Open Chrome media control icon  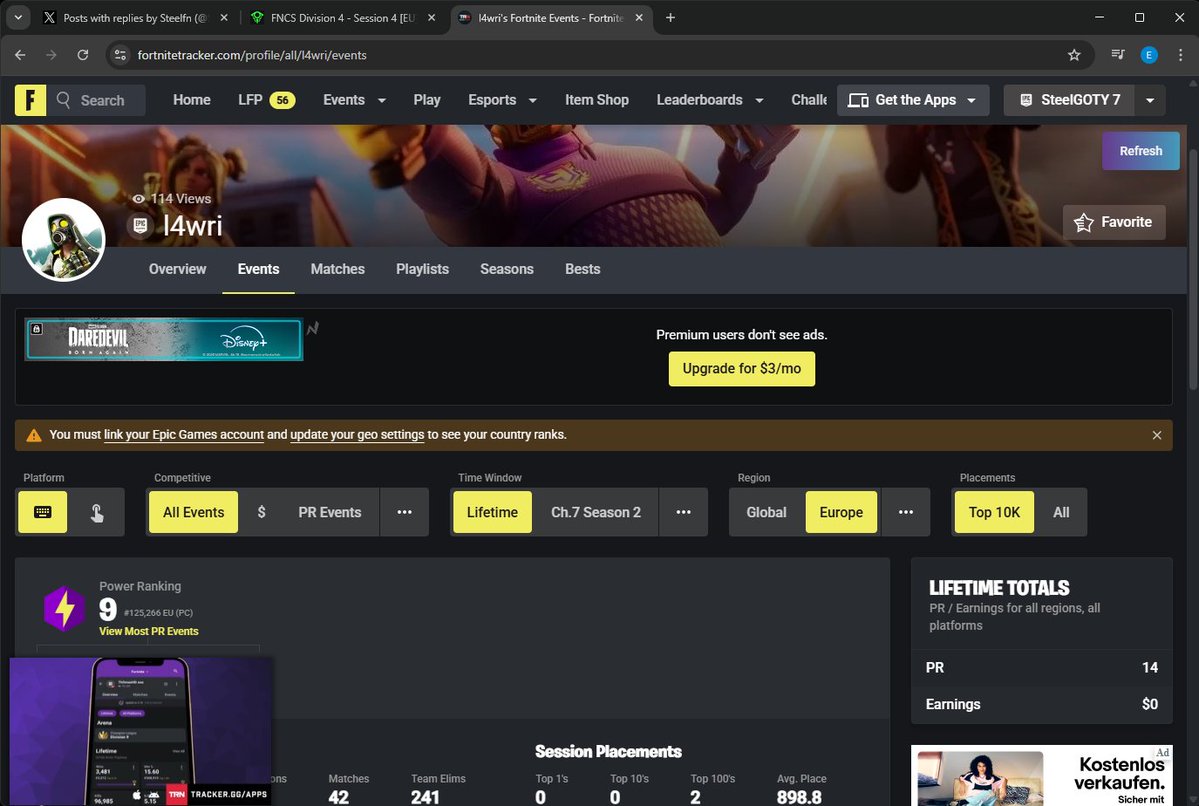[x=1118, y=55]
